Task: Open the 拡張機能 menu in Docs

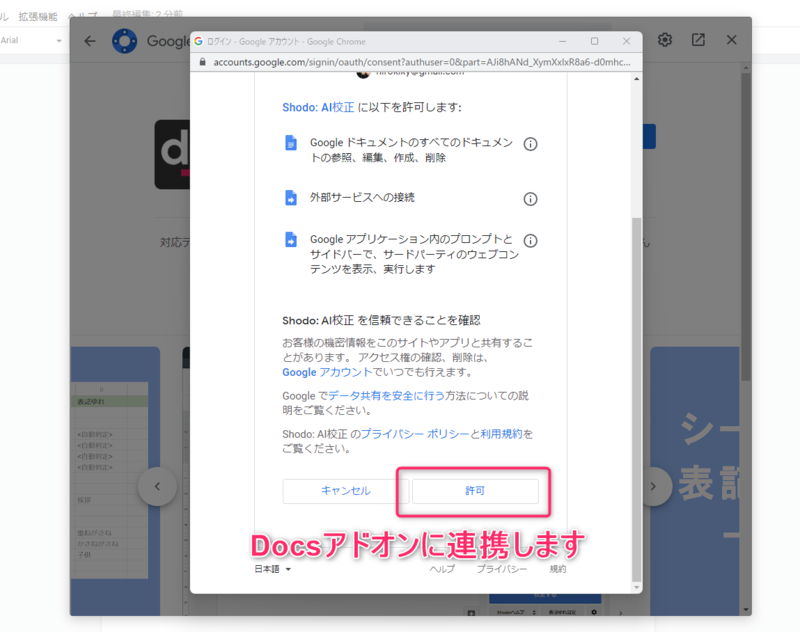Action: 38,17
